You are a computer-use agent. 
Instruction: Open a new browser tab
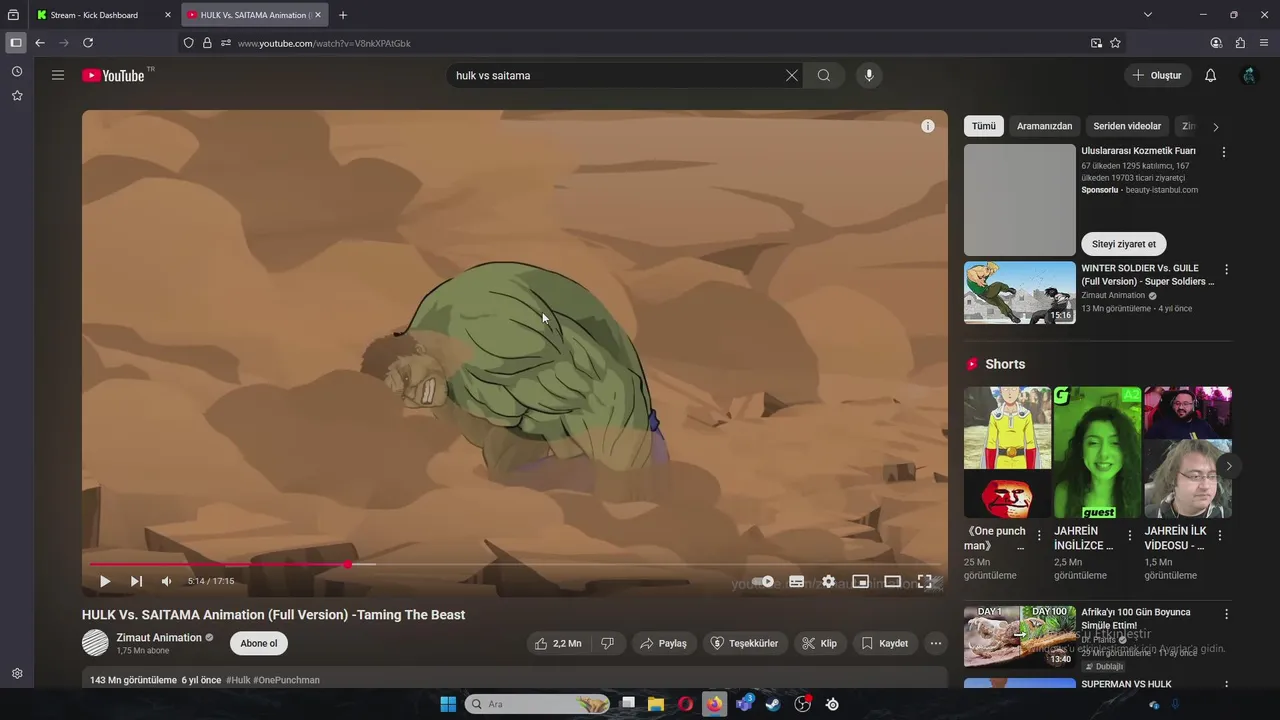pyautogui.click(x=343, y=15)
